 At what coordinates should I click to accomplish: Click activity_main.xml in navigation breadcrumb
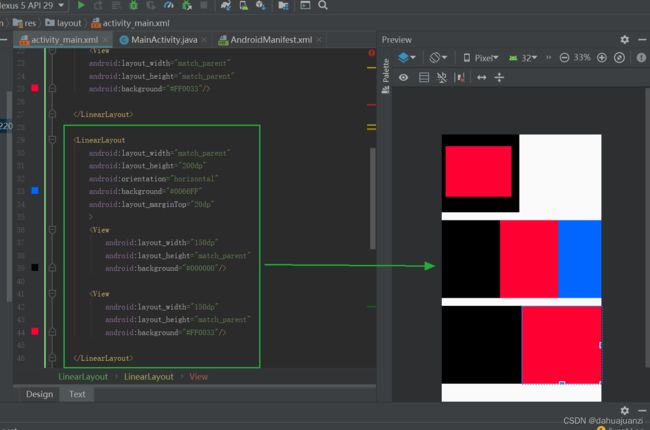pos(130,23)
